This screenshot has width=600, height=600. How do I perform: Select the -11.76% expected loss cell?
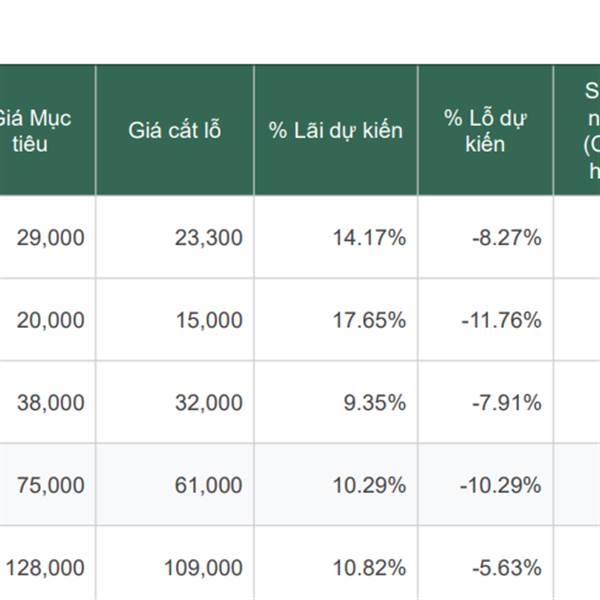click(501, 320)
